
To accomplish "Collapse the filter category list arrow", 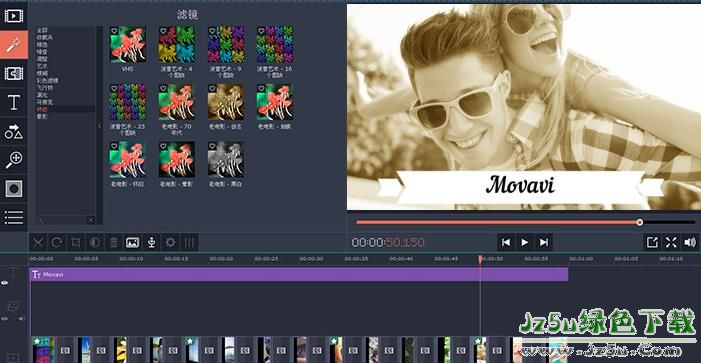I will pyautogui.click(x=99, y=125).
